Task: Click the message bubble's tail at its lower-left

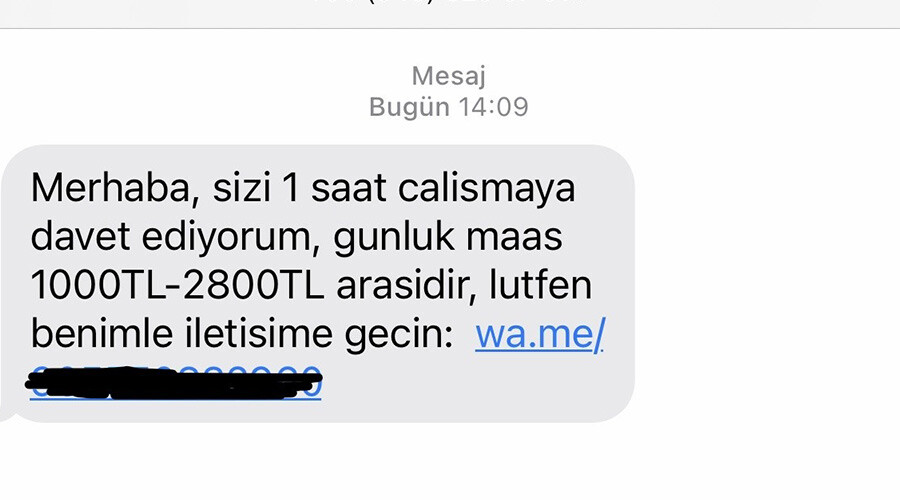Action: (7, 414)
